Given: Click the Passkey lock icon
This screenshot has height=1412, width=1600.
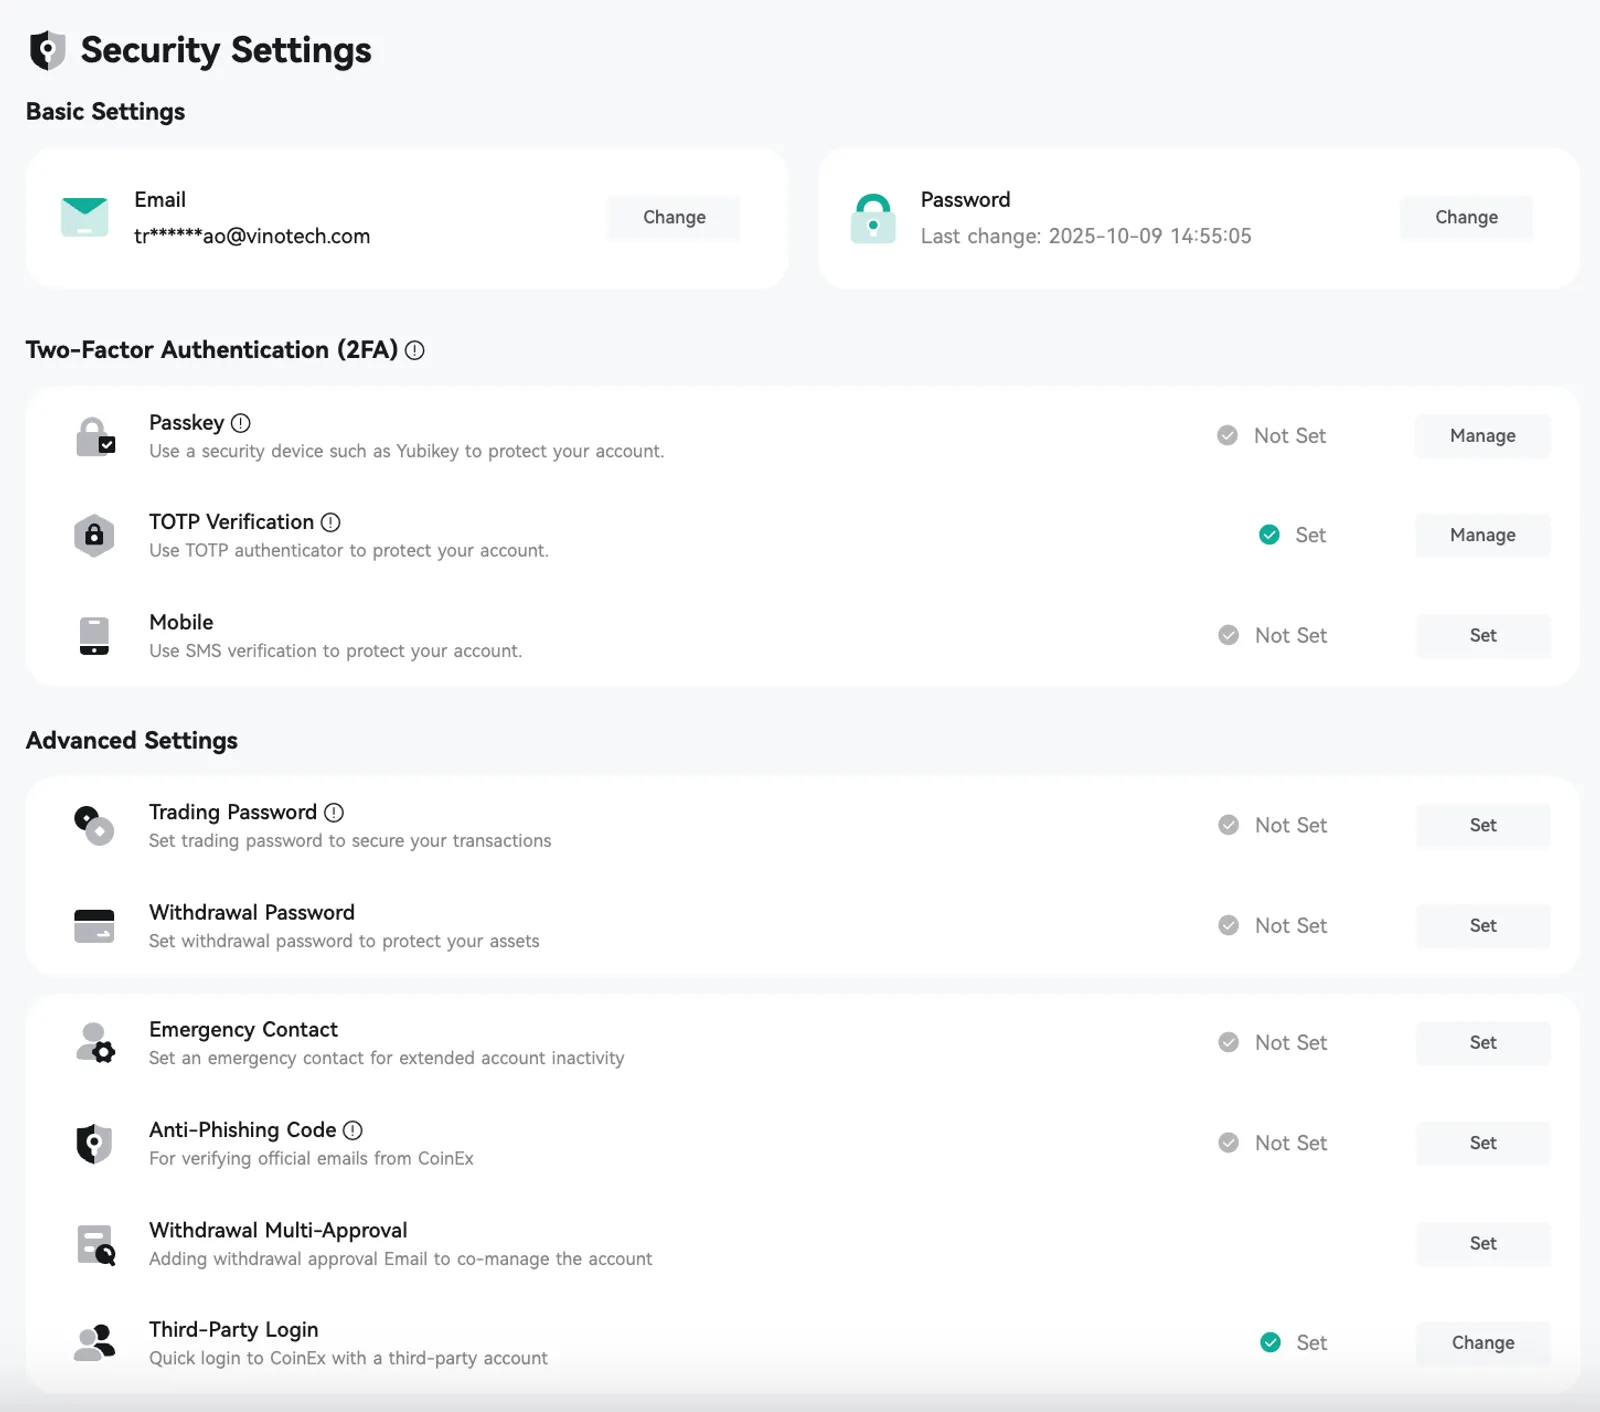Looking at the screenshot, I should click(x=95, y=436).
